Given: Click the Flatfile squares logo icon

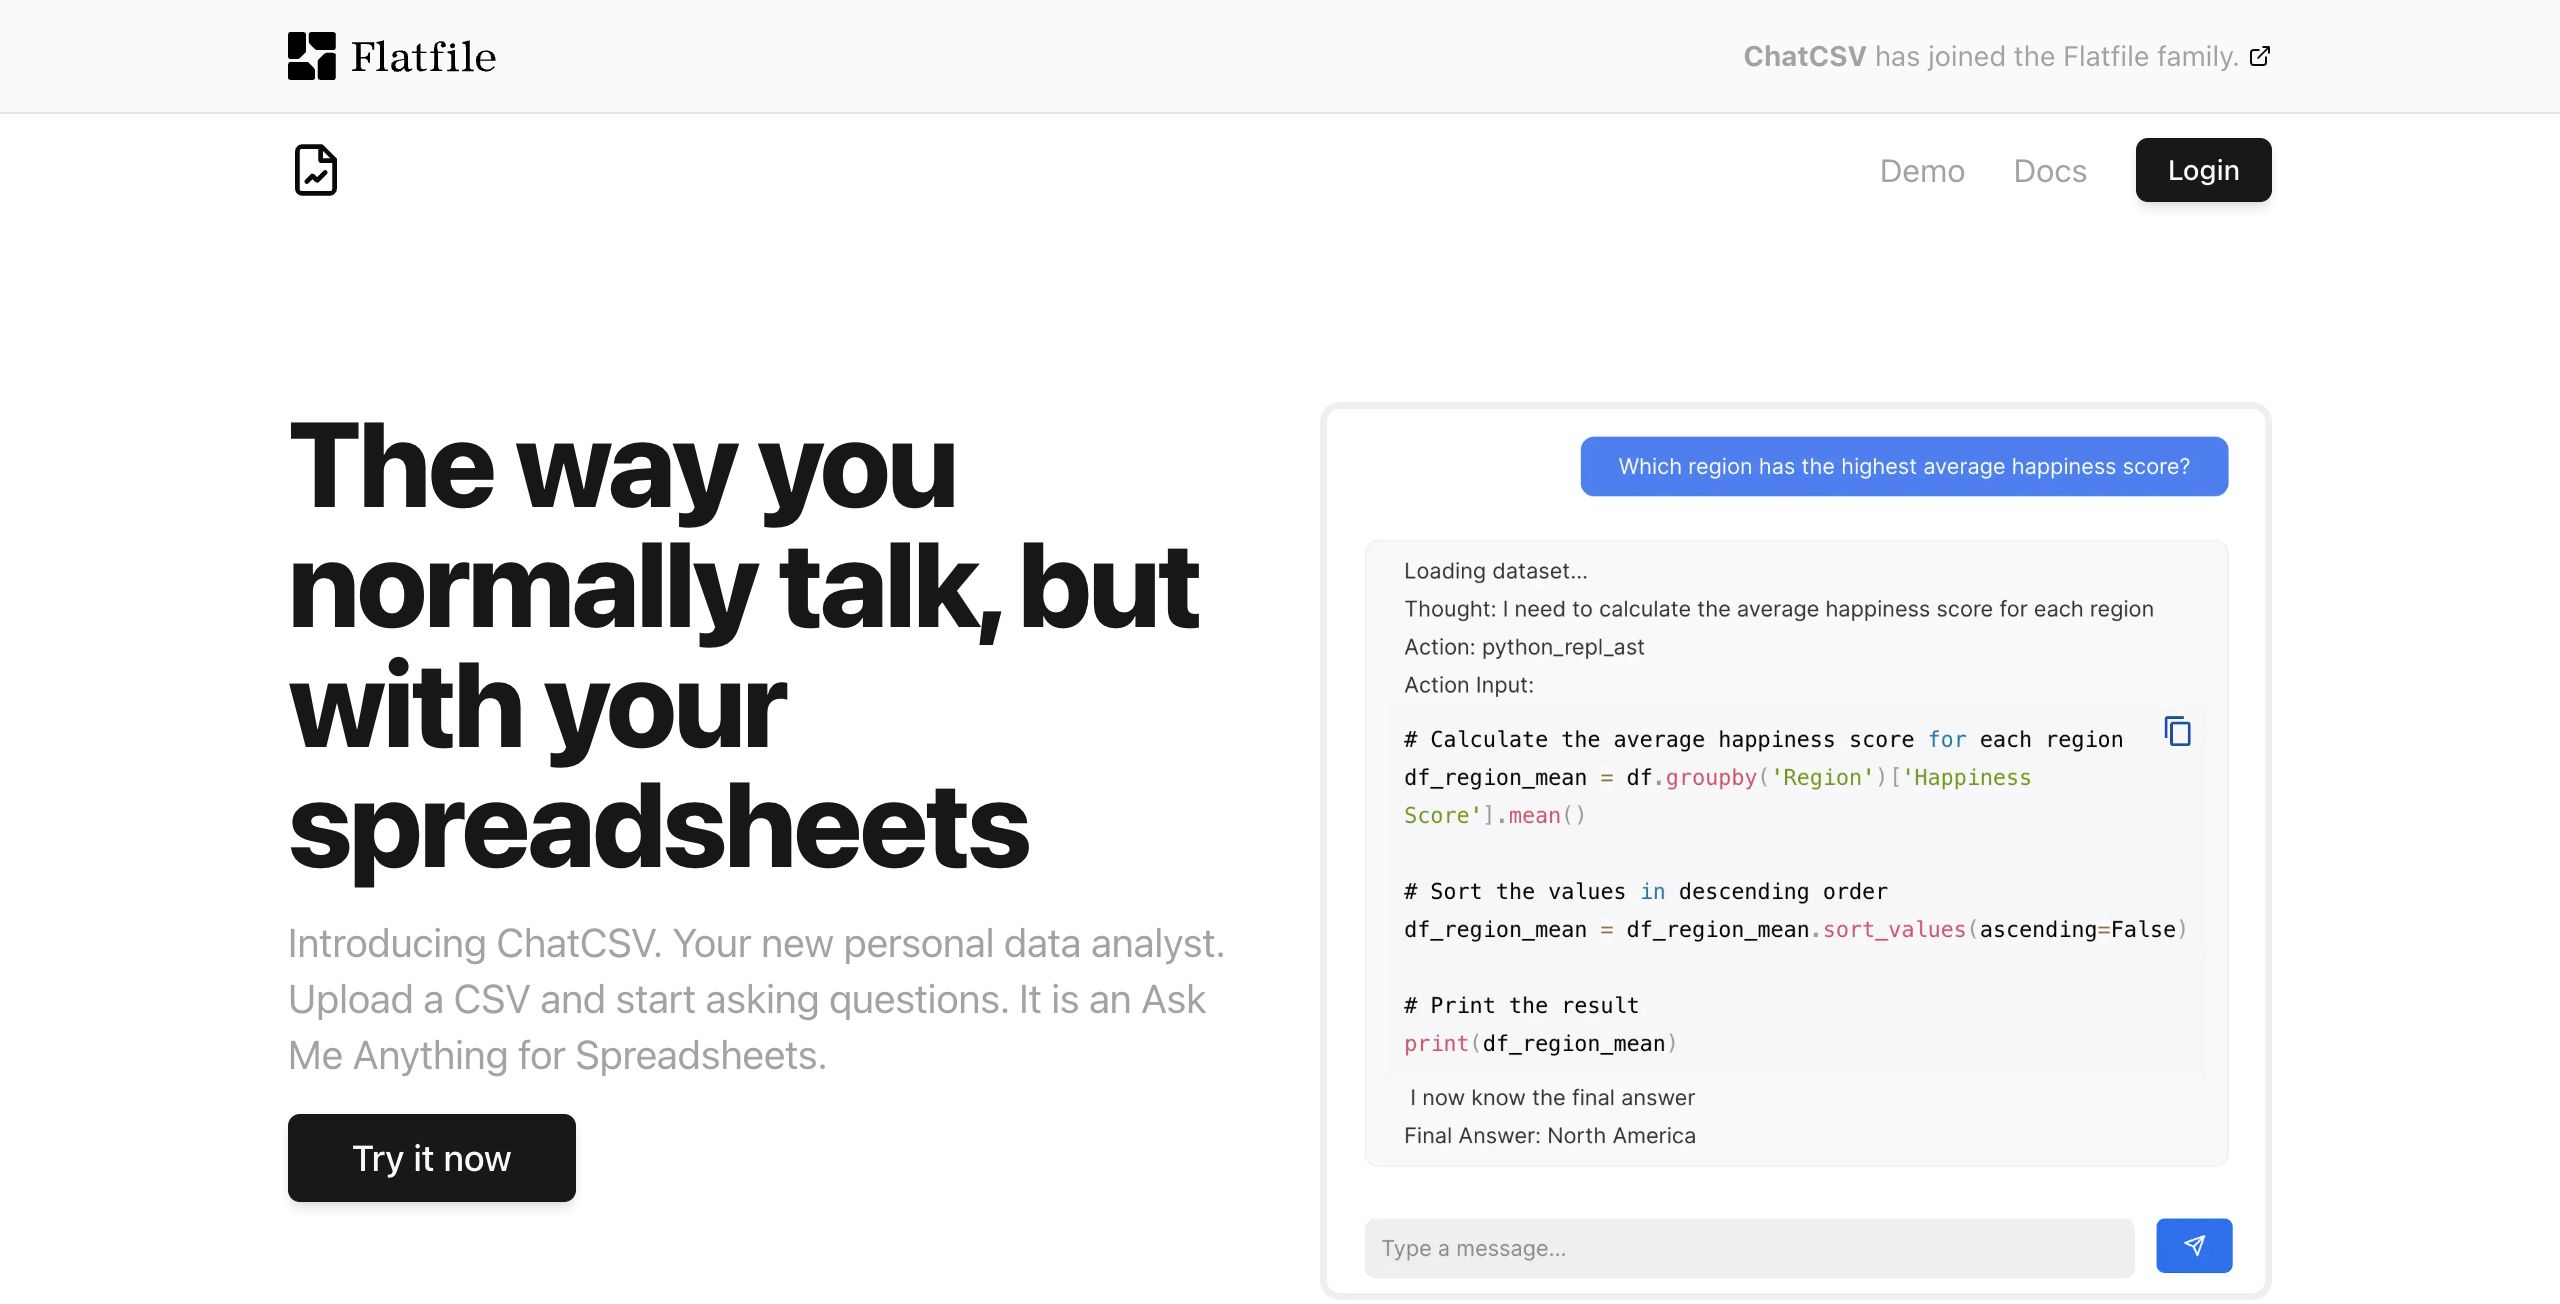Looking at the screenshot, I should pos(311,56).
